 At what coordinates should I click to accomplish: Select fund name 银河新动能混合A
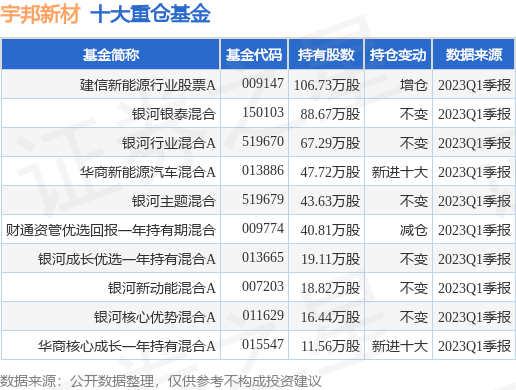click(x=162, y=288)
